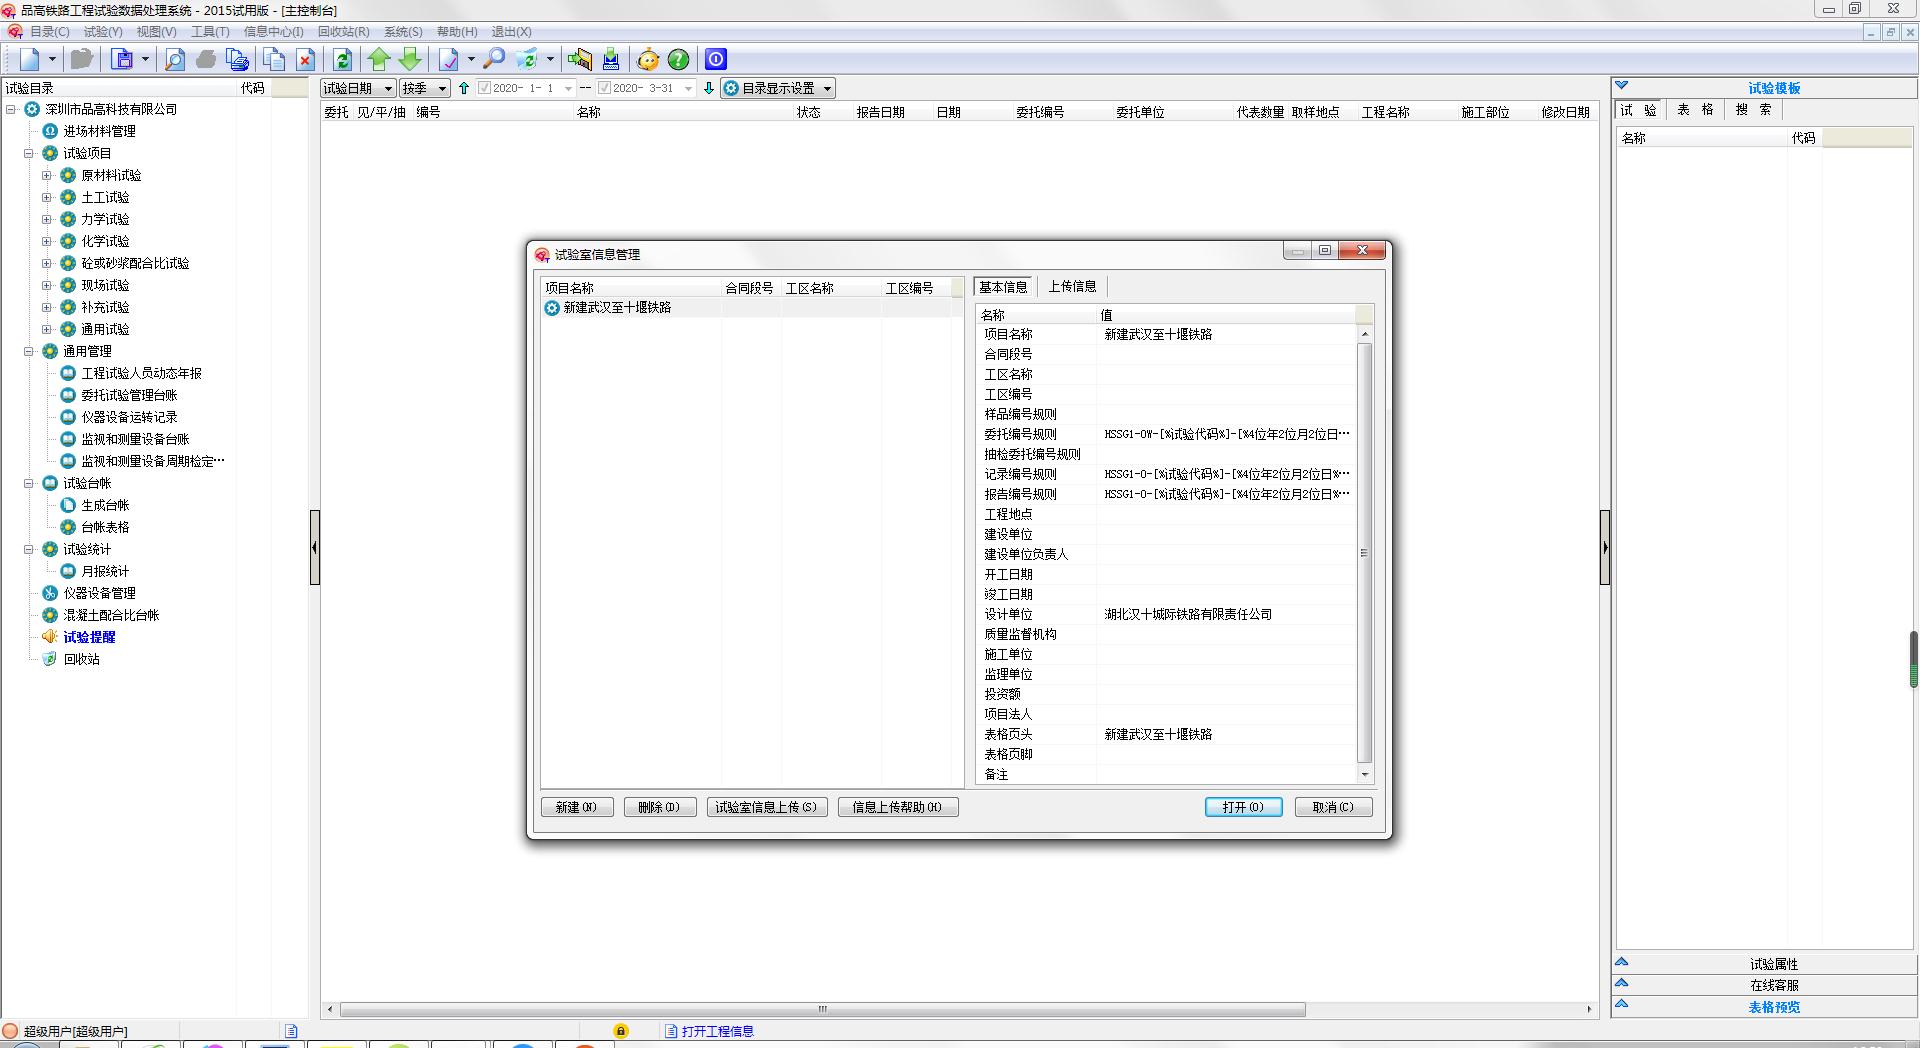Open the 目录显示设置 dropdown

coord(778,88)
